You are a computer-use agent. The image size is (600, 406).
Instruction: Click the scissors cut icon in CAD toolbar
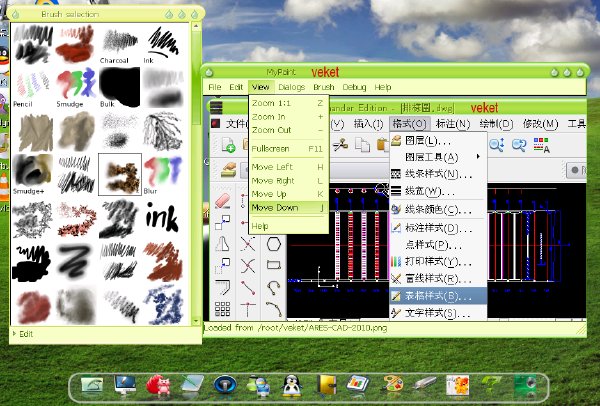(340, 145)
